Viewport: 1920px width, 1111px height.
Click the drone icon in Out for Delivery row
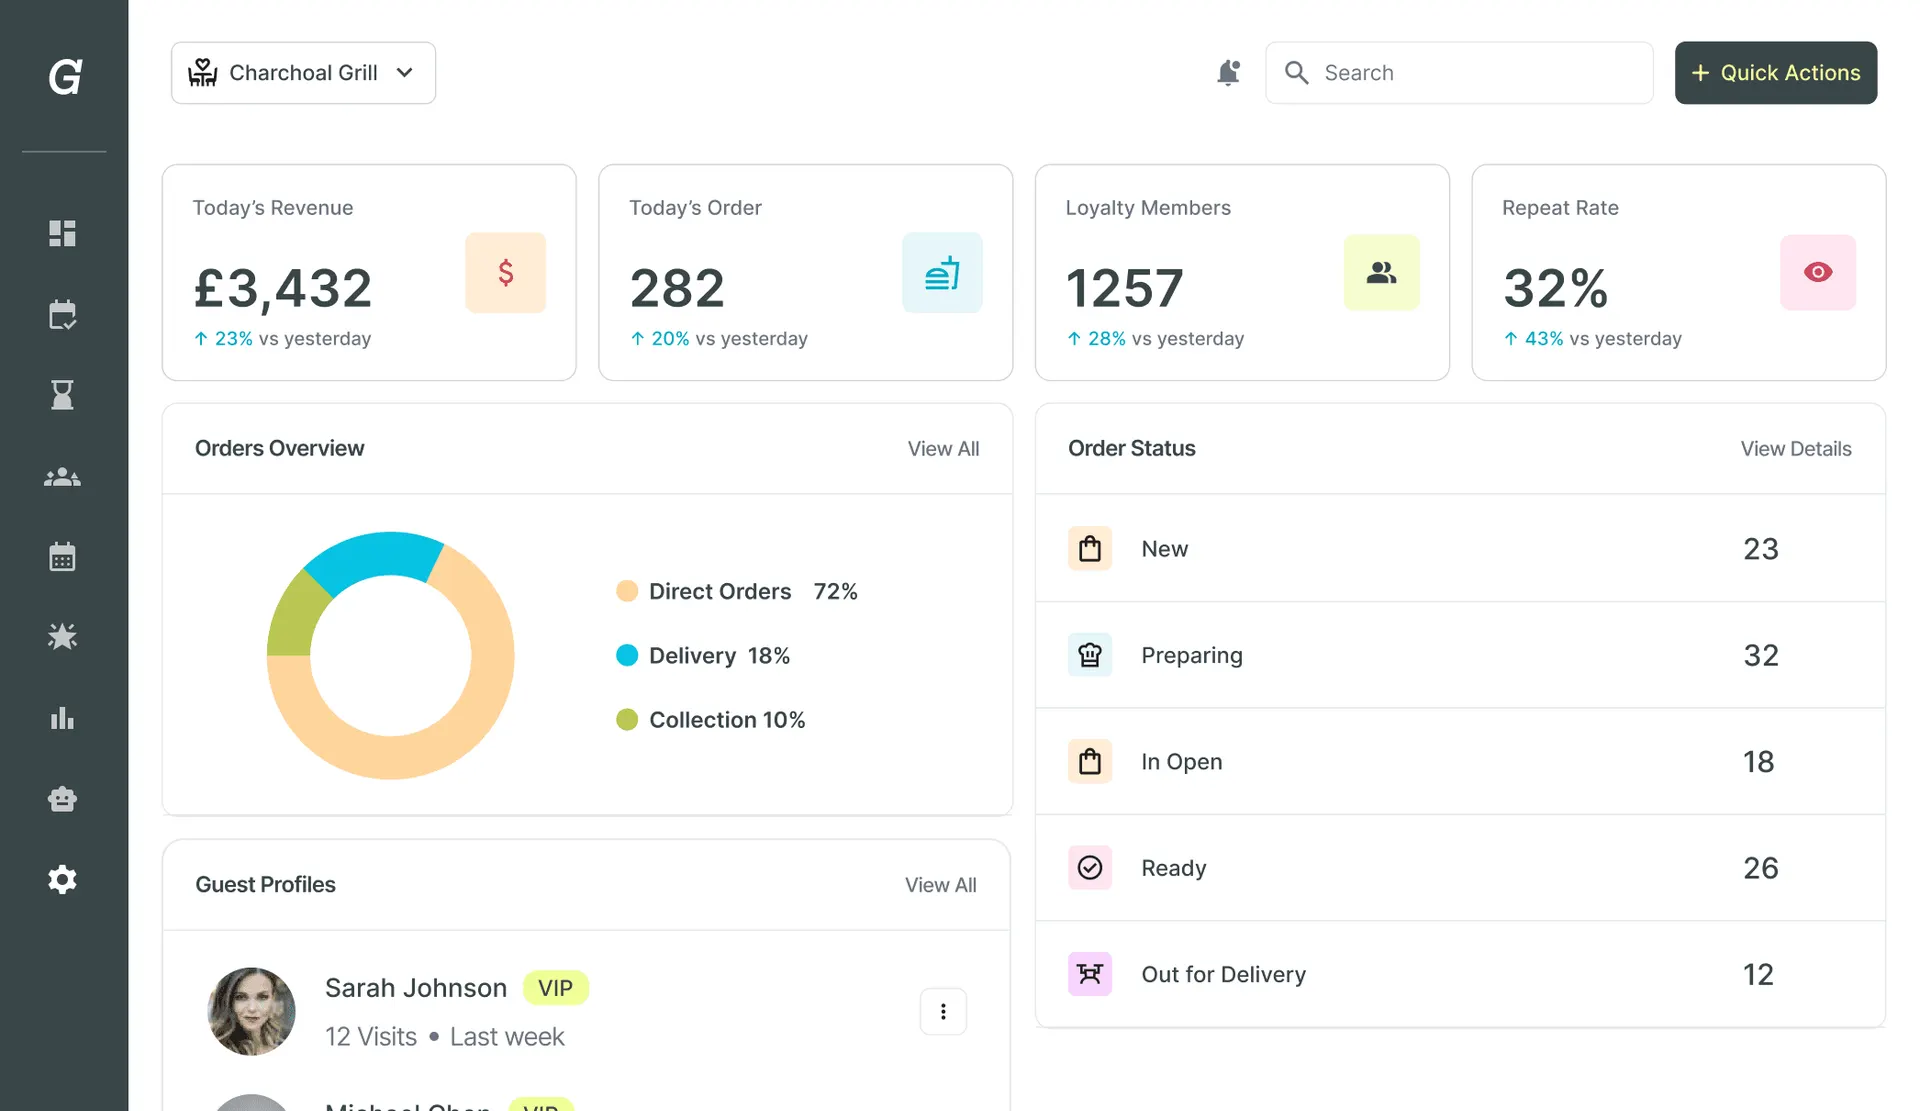(1090, 974)
